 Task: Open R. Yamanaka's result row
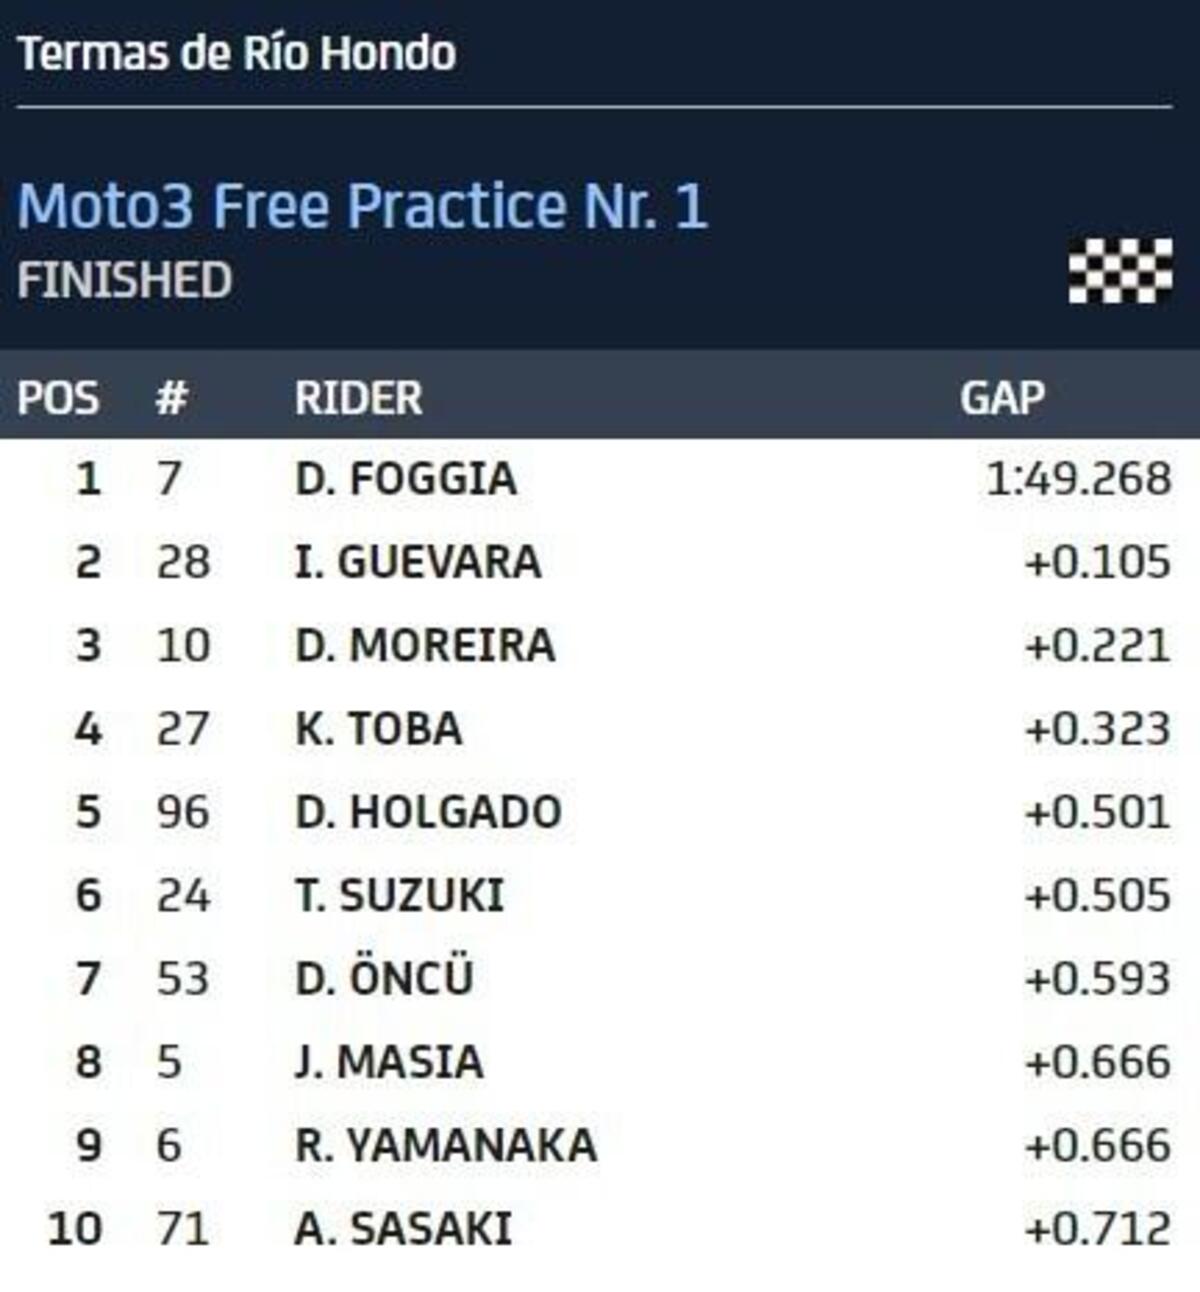point(446,1145)
